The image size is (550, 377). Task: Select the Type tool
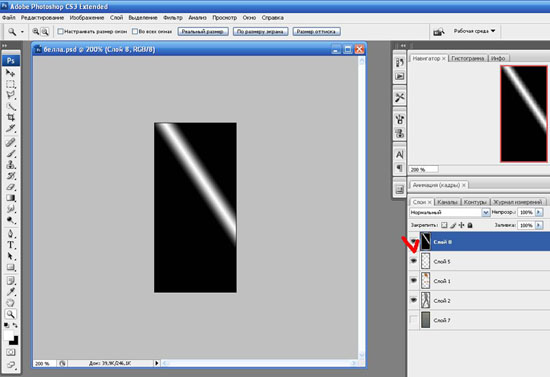click(x=11, y=245)
